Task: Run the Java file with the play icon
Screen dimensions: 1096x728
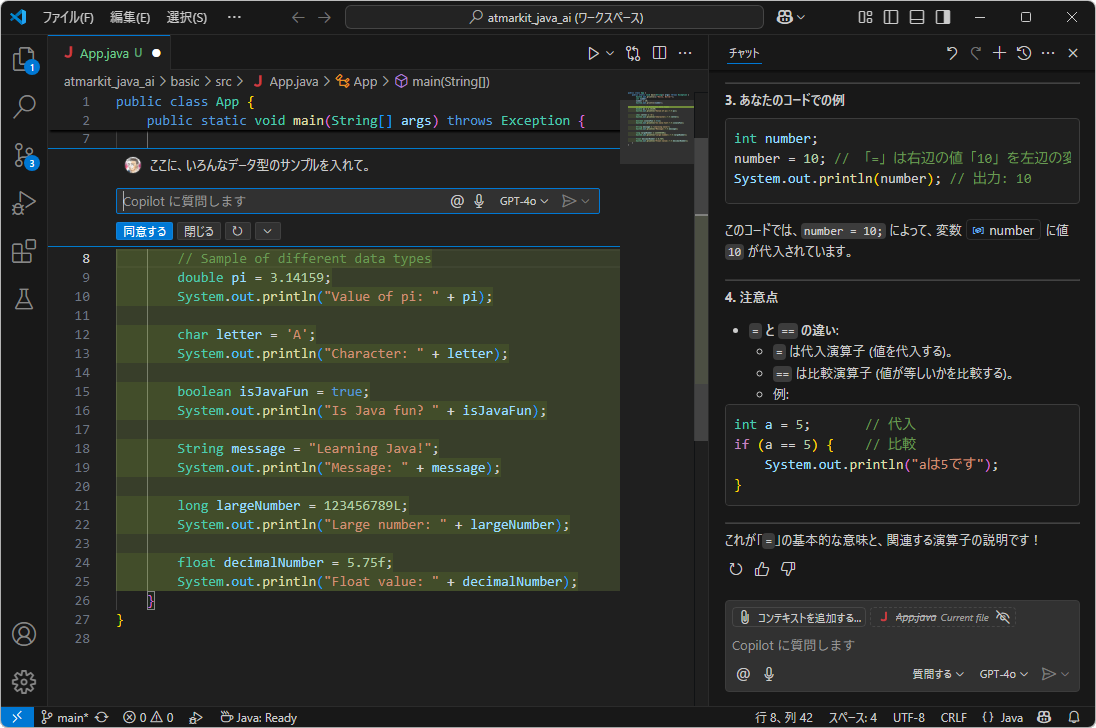Action: (592, 52)
